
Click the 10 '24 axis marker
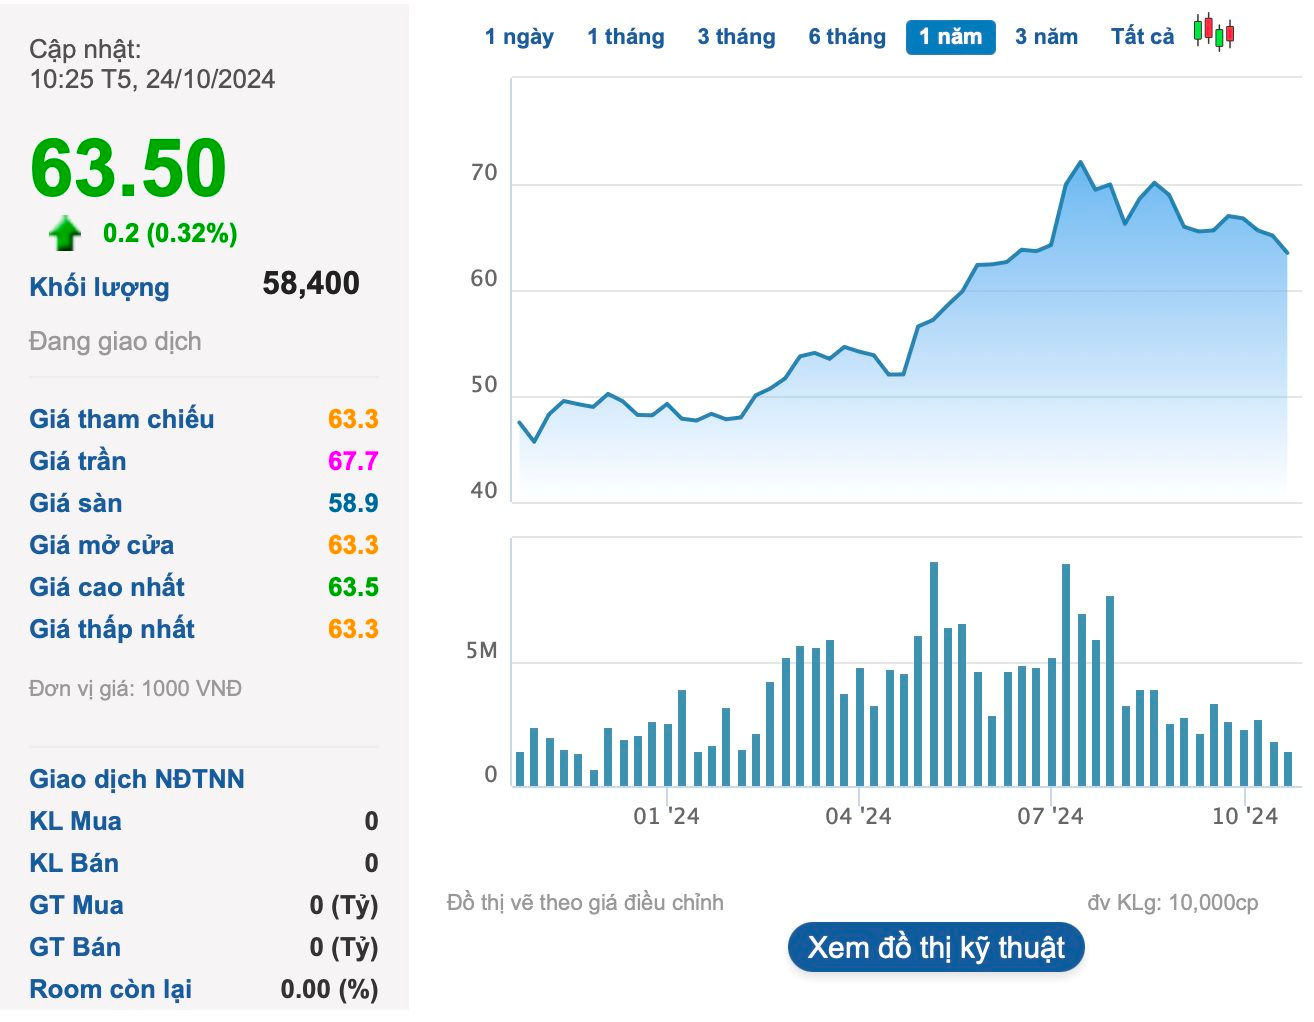[x=1245, y=816]
